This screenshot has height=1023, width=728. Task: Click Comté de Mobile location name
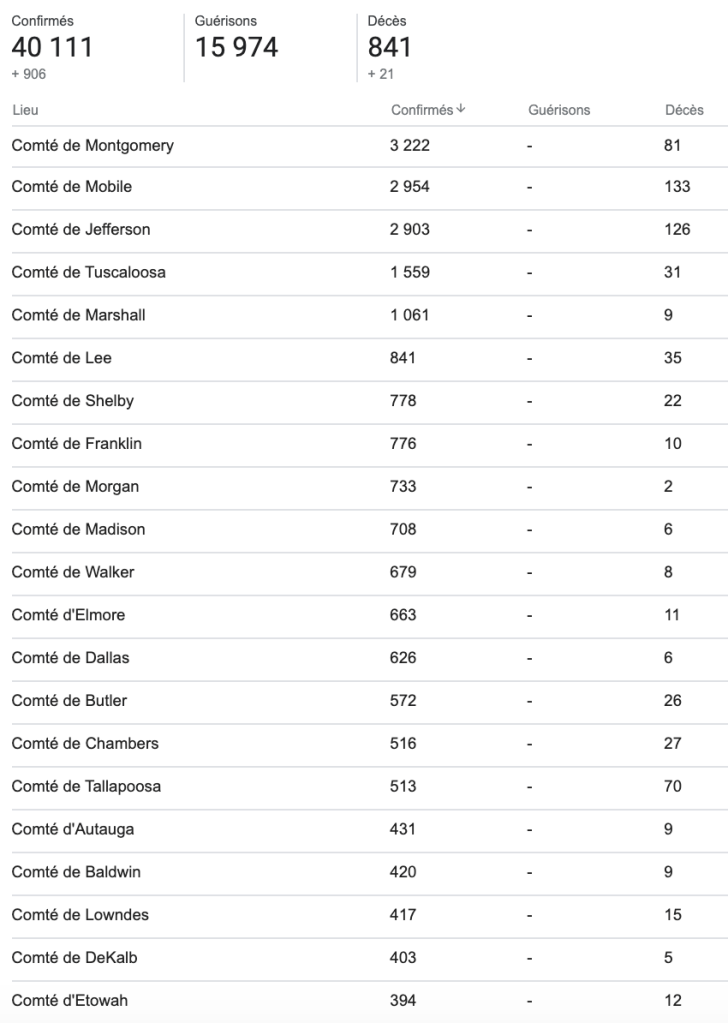point(72,187)
